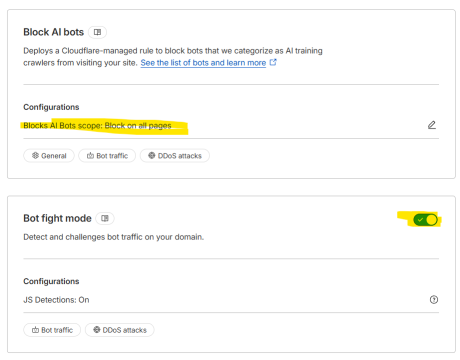460x360 pixels.
Task: Click help icon on JS Detections row
Action: [x=434, y=300]
